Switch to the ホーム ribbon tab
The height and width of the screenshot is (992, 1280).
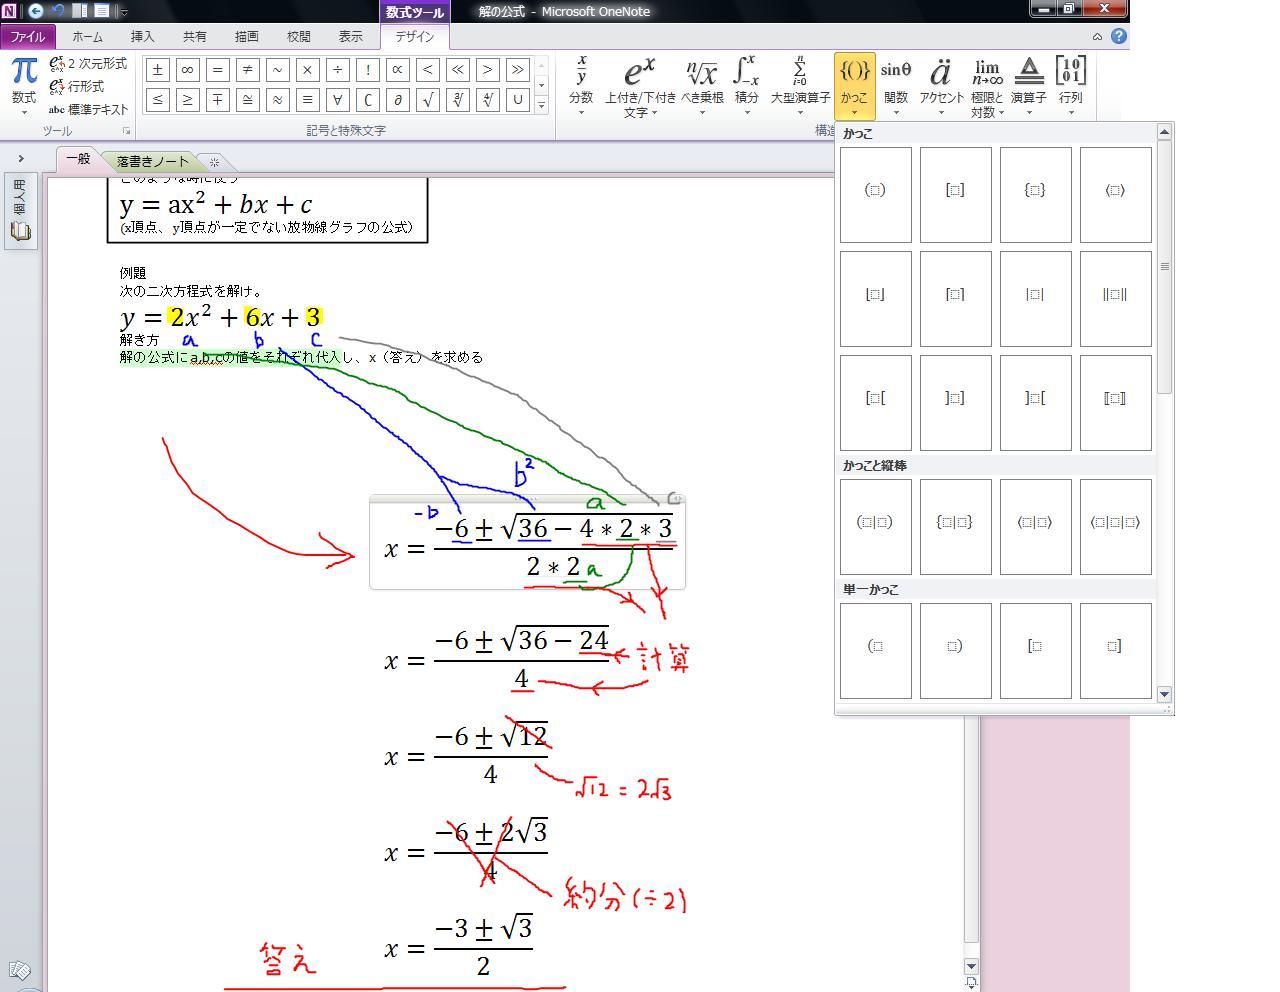88,36
